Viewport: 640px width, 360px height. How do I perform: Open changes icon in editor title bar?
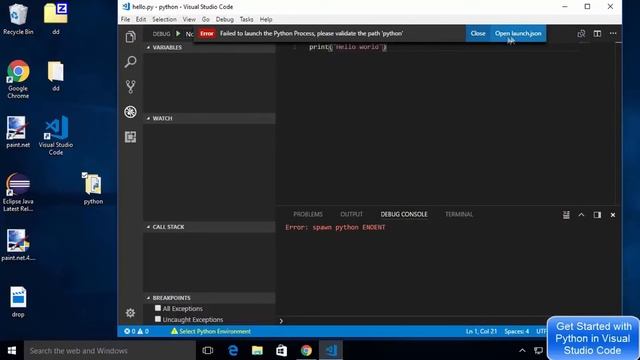pos(581,33)
